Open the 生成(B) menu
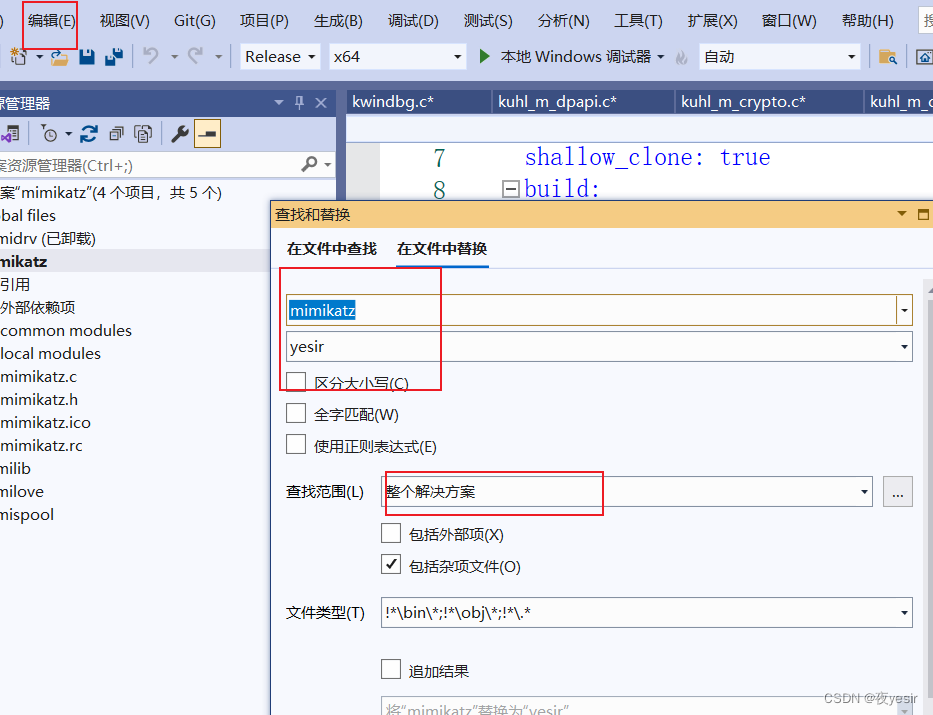The width and height of the screenshot is (933, 715). tap(338, 21)
